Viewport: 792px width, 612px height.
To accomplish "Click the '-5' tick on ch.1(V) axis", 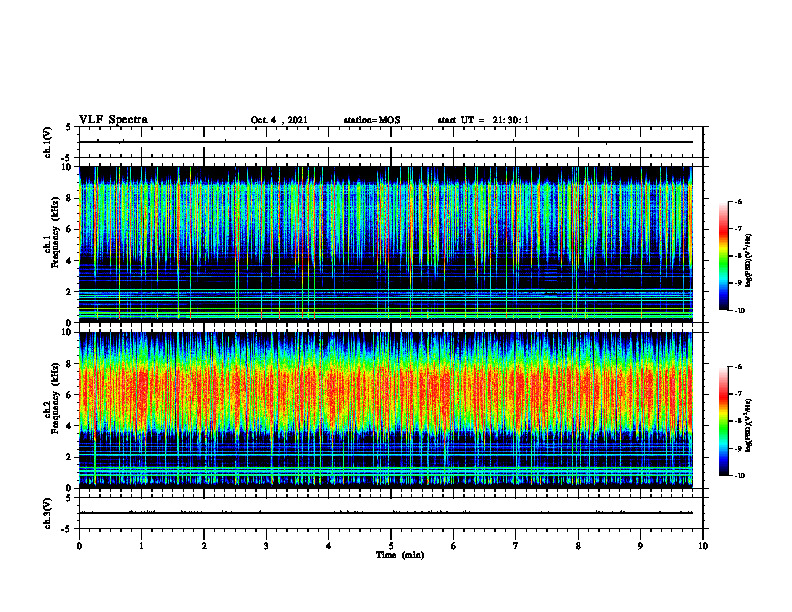I will (x=67, y=158).
